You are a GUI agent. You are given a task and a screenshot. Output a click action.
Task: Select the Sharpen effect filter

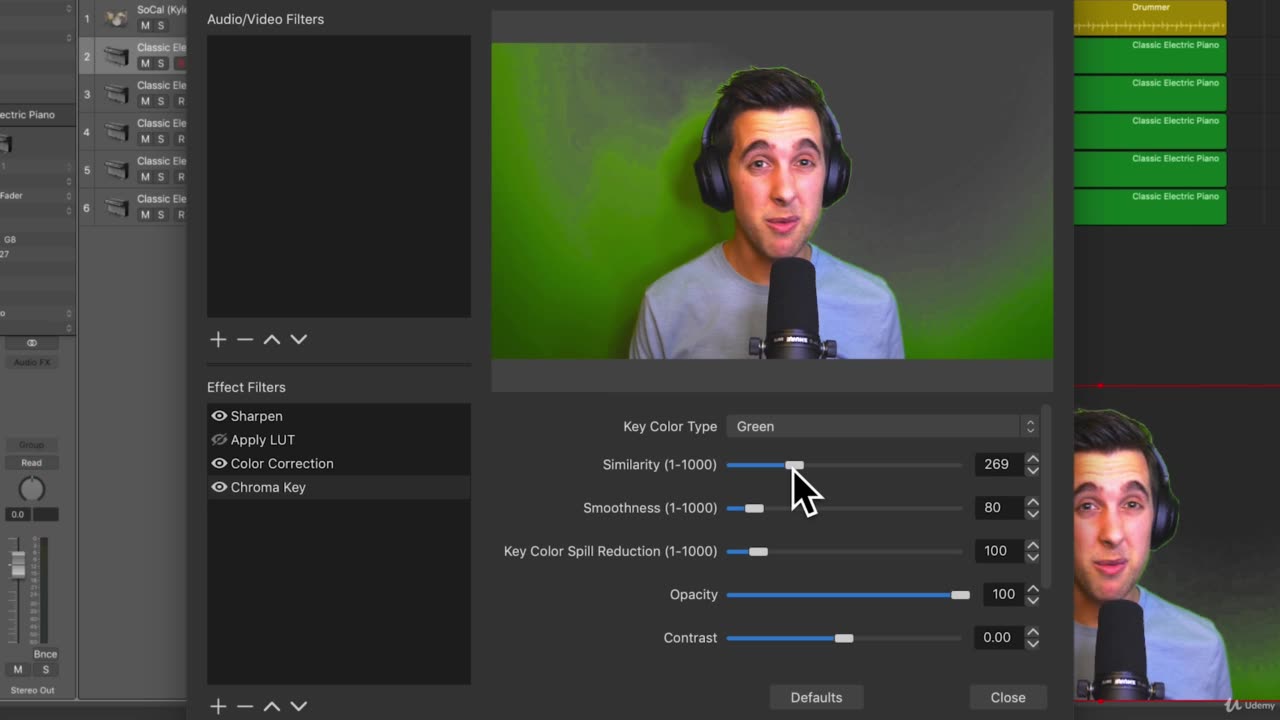pyautogui.click(x=339, y=416)
